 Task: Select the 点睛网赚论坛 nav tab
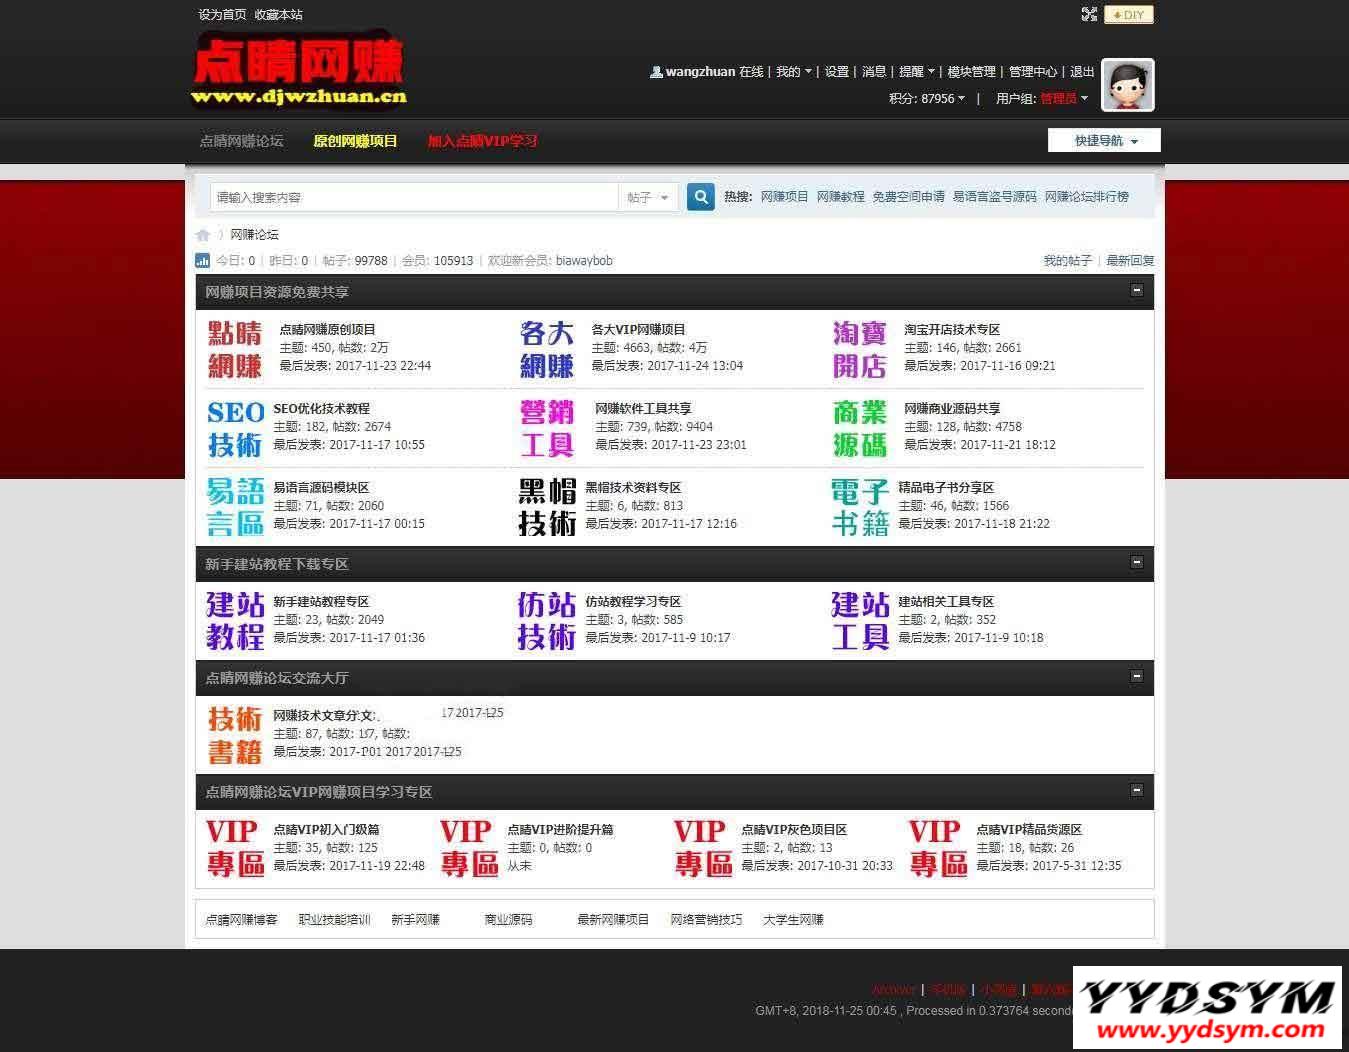241,141
